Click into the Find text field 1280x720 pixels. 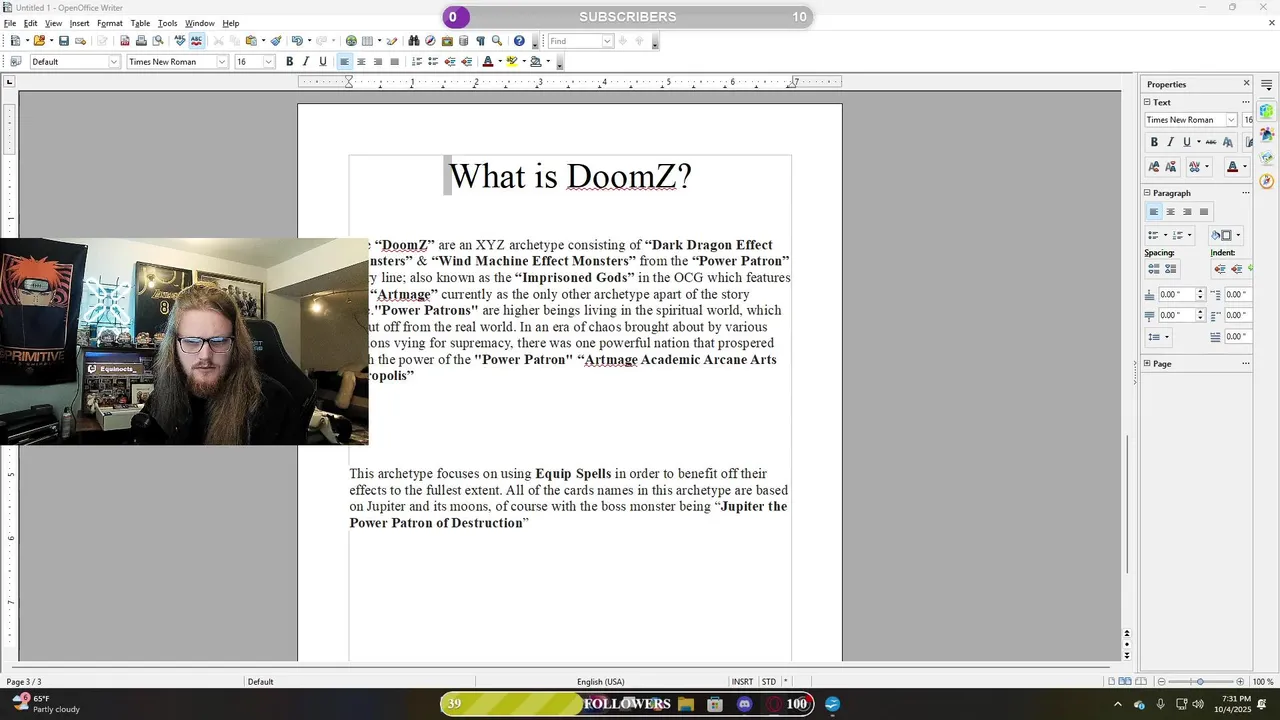point(574,41)
